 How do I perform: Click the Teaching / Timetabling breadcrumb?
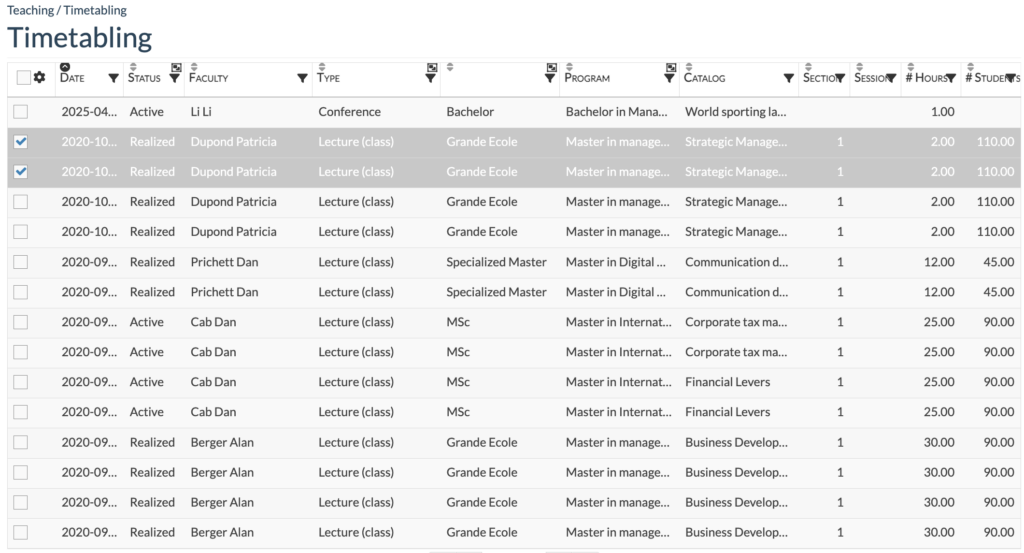click(x=67, y=10)
